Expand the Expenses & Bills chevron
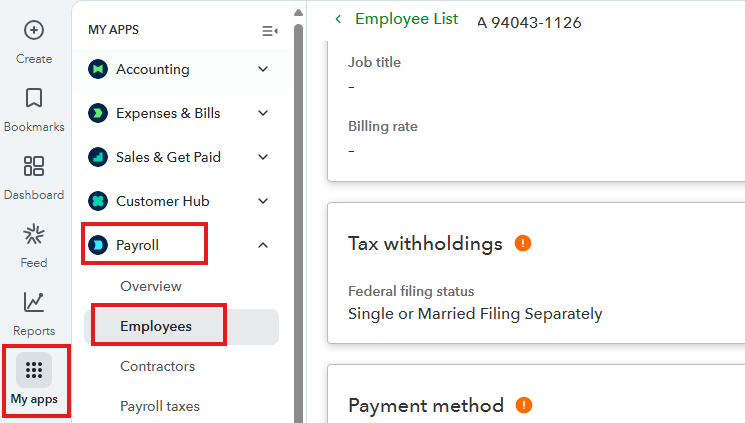The height and width of the screenshot is (423, 745). tap(263, 113)
